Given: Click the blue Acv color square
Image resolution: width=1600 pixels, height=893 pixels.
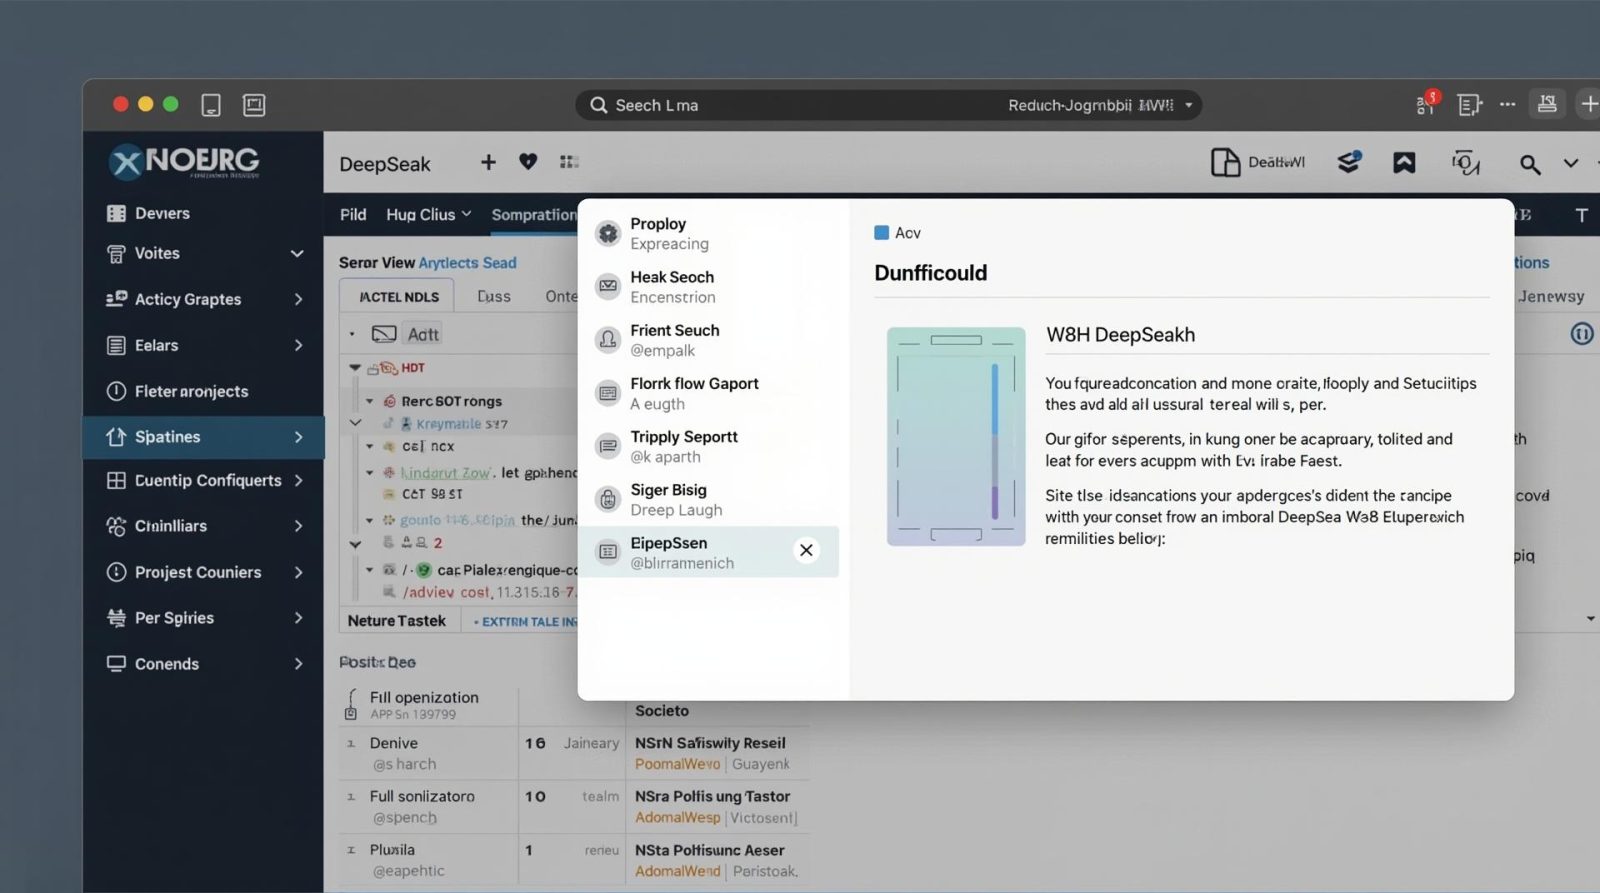Looking at the screenshot, I should tap(881, 233).
